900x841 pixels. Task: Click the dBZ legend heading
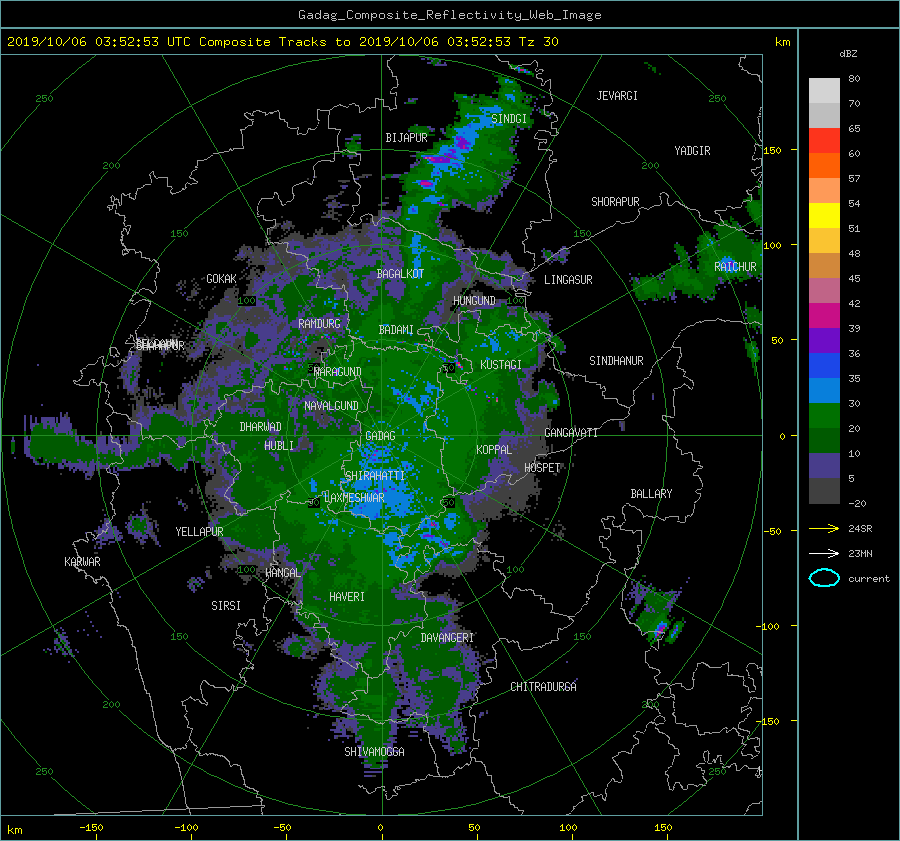click(848, 54)
